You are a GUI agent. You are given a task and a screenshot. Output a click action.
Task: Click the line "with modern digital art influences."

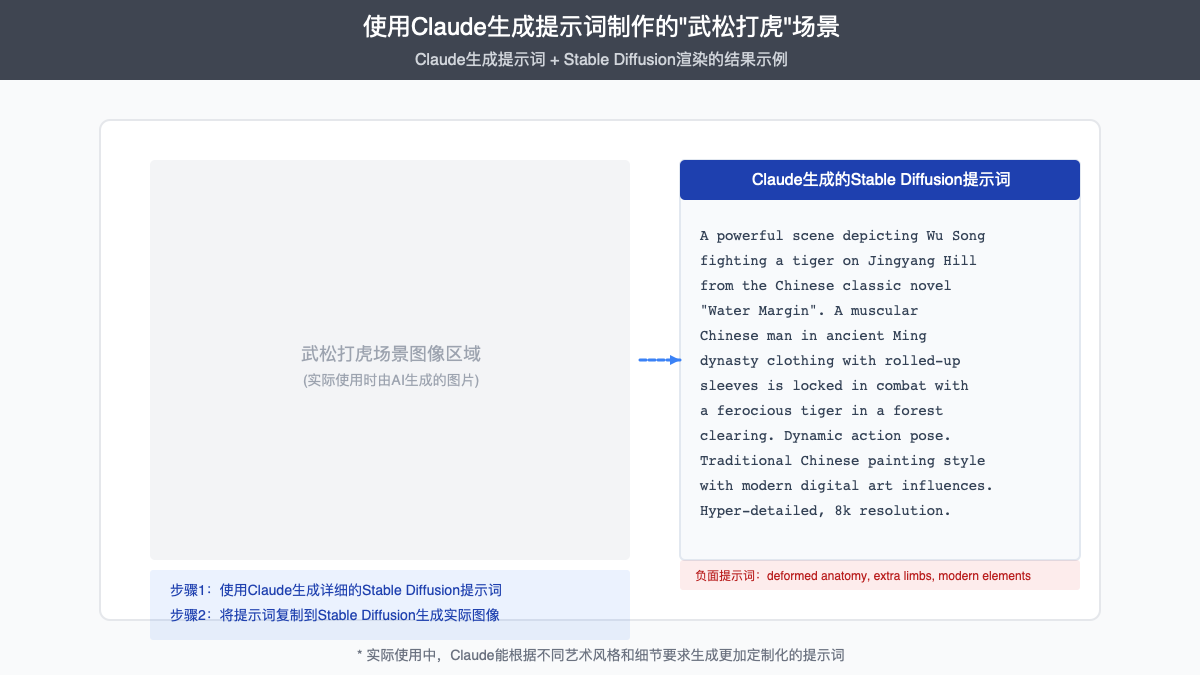point(846,486)
